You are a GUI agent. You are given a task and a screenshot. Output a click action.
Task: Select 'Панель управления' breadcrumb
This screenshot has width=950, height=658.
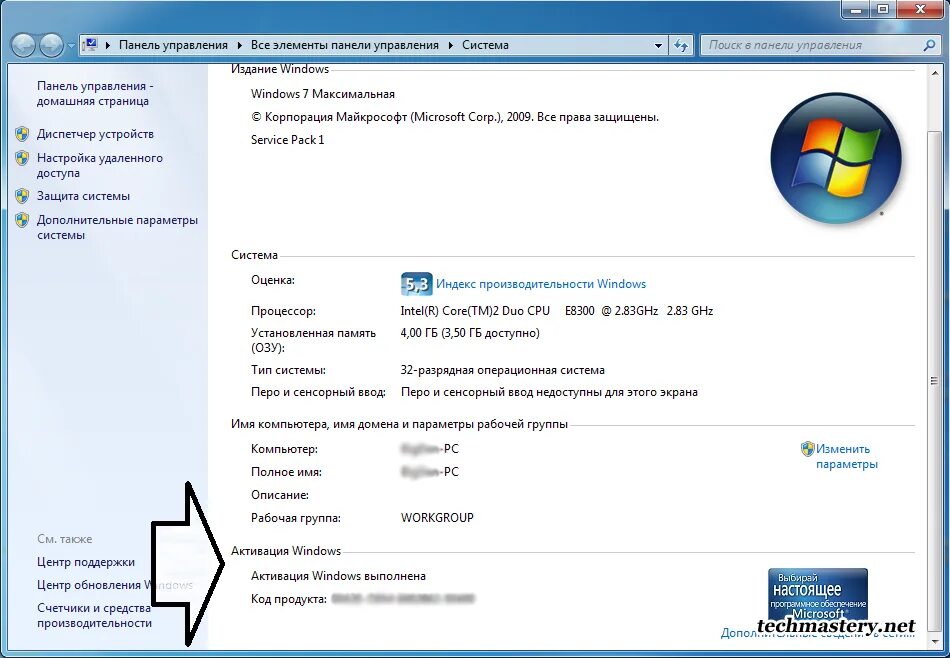point(173,45)
